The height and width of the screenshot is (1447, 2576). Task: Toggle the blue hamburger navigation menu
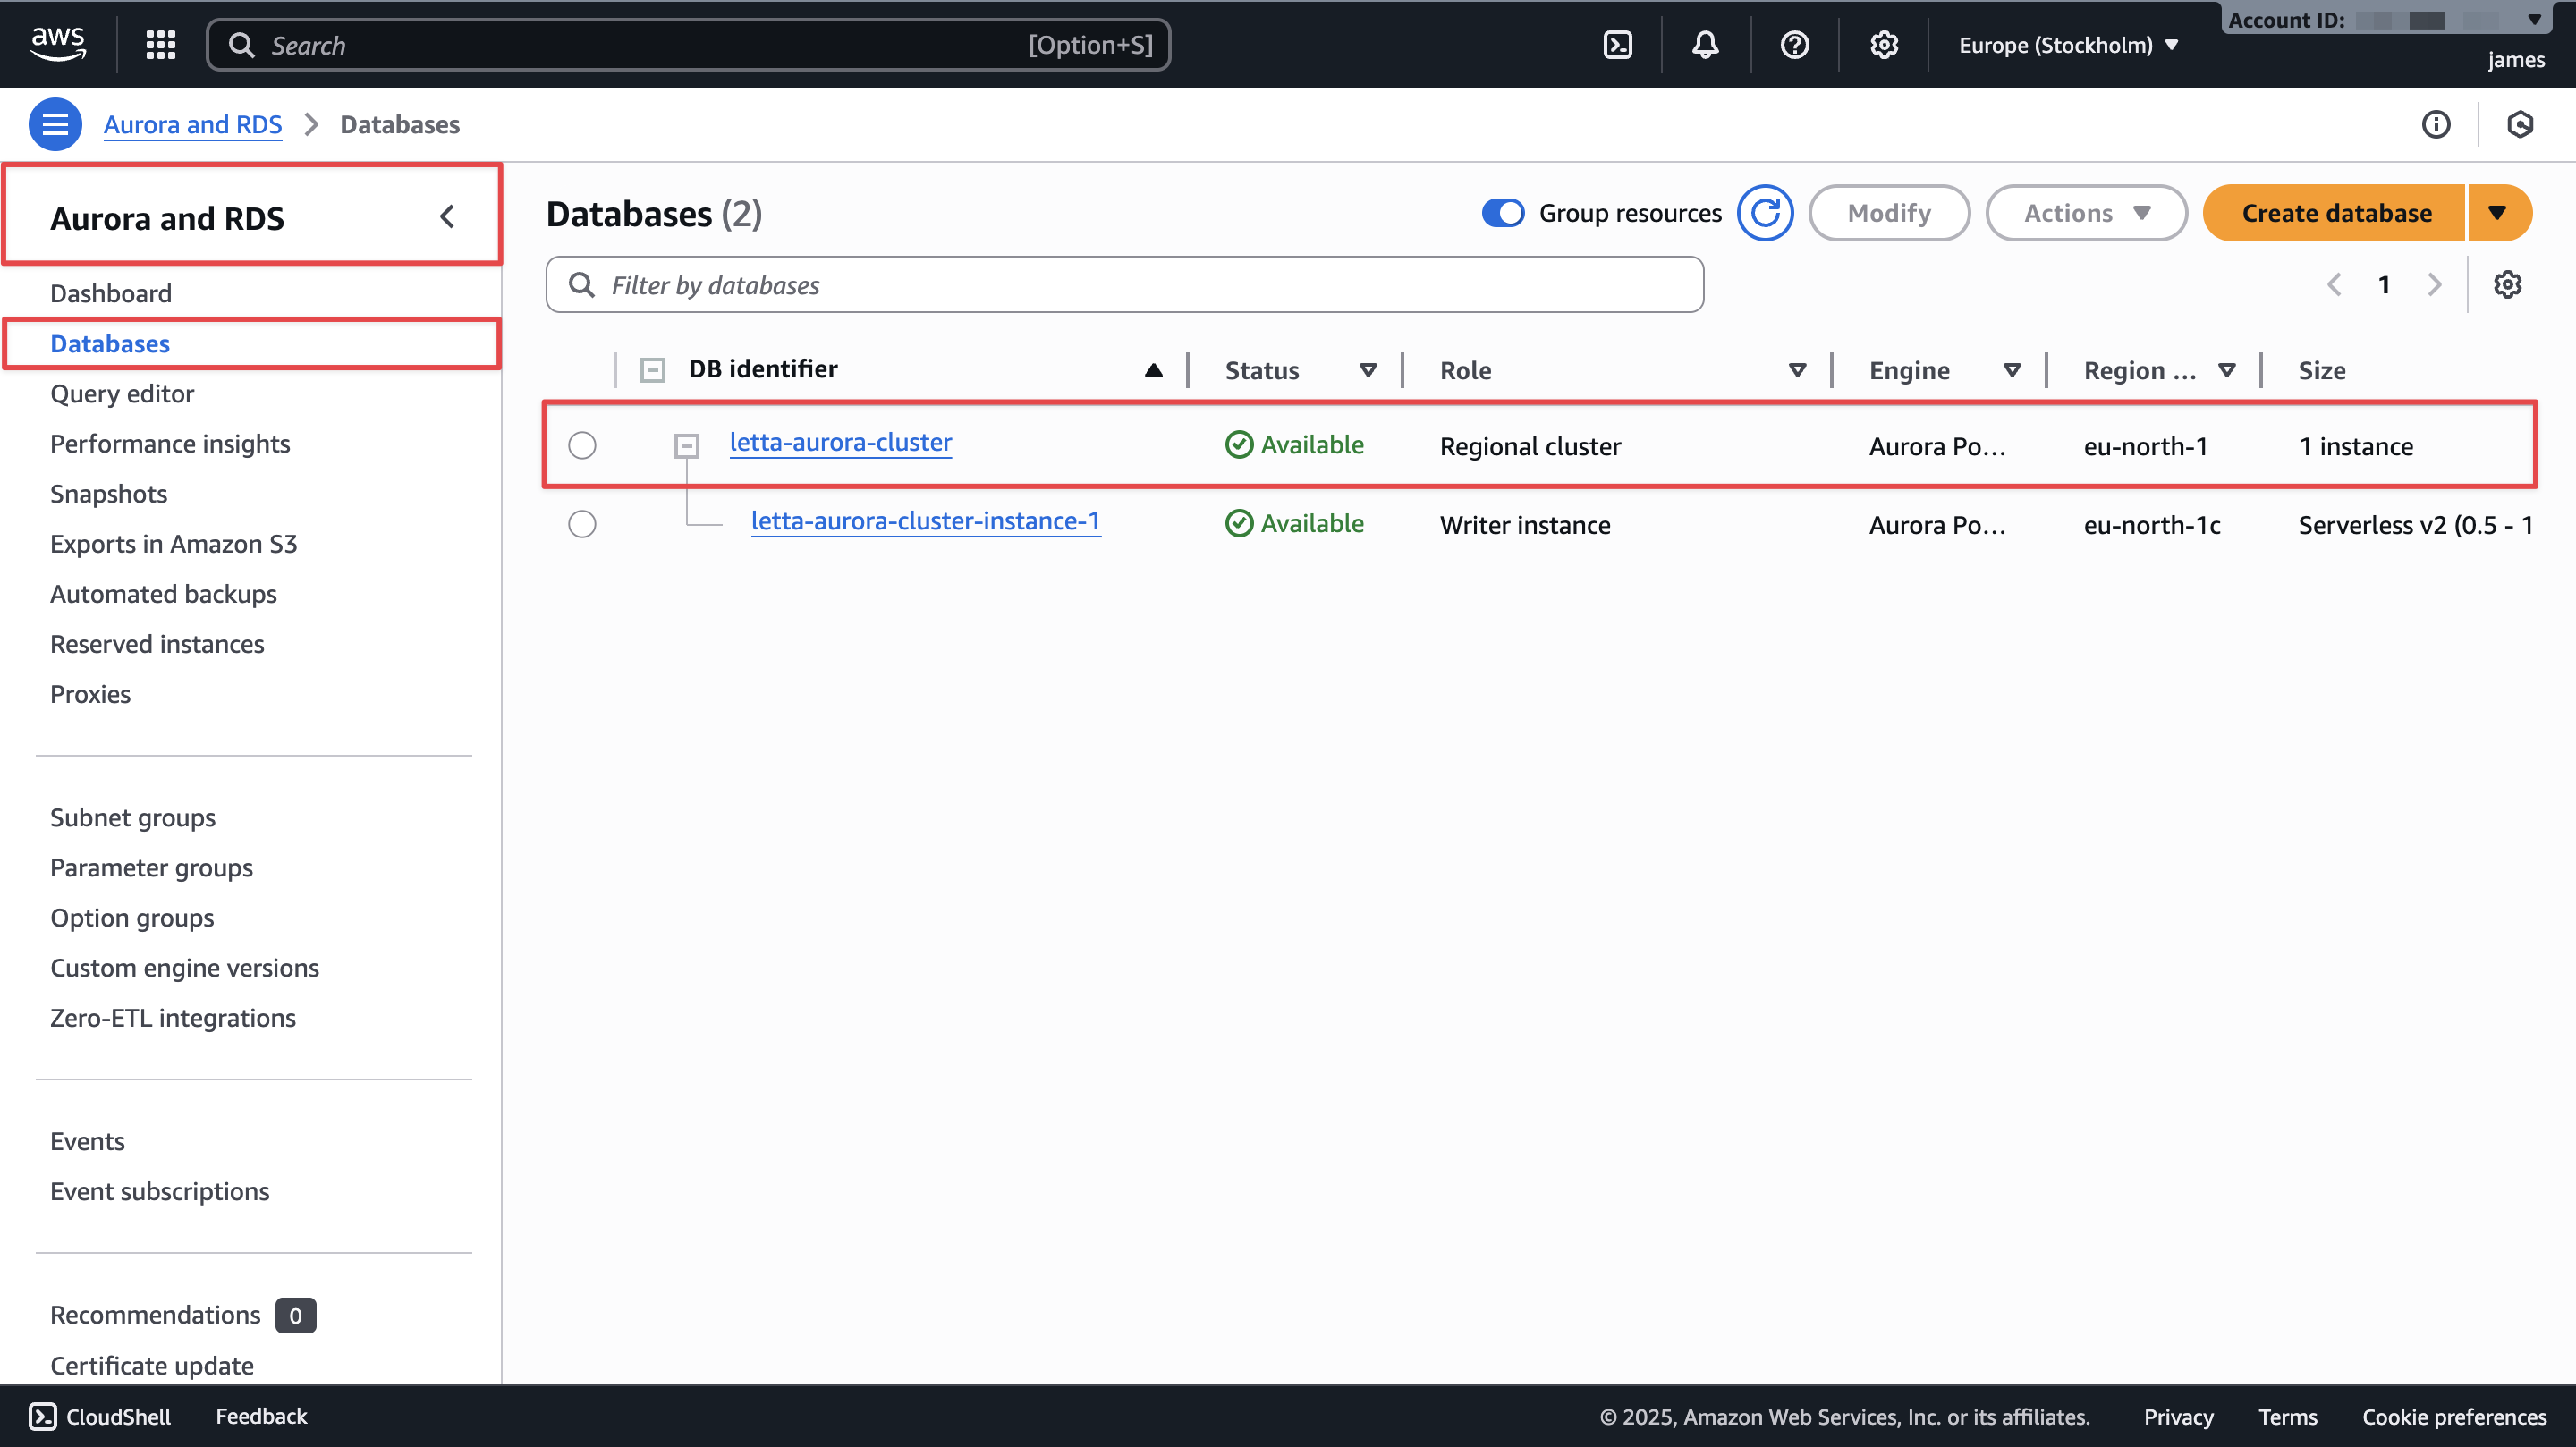[55, 124]
